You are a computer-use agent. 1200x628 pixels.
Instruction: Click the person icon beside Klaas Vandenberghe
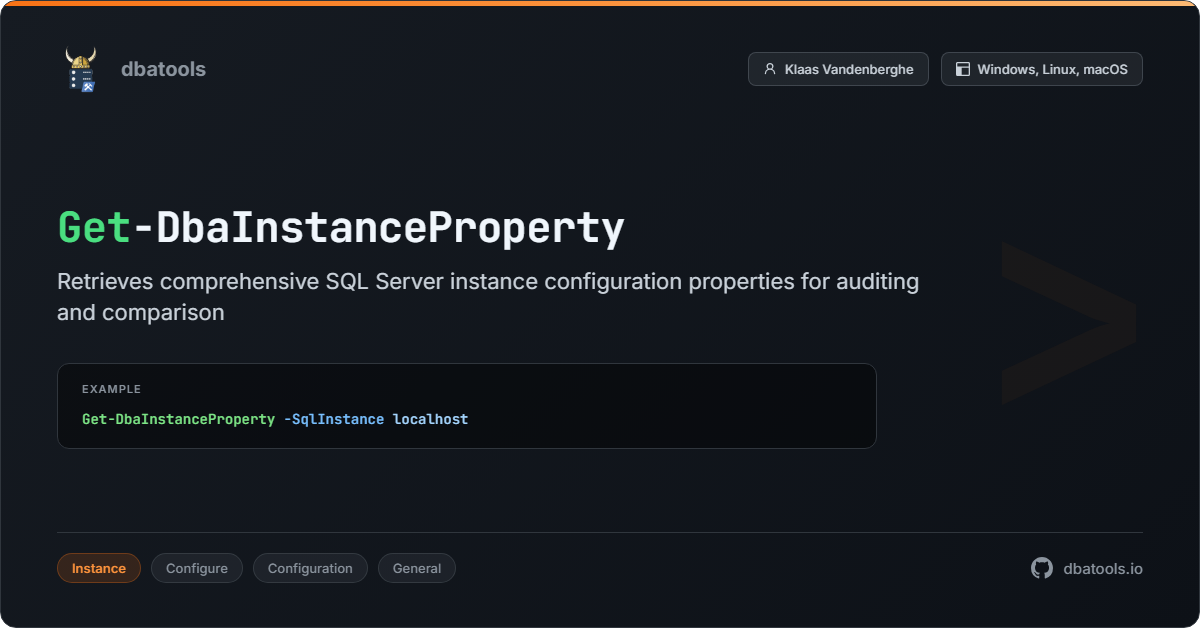pyautogui.click(x=769, y=69)
